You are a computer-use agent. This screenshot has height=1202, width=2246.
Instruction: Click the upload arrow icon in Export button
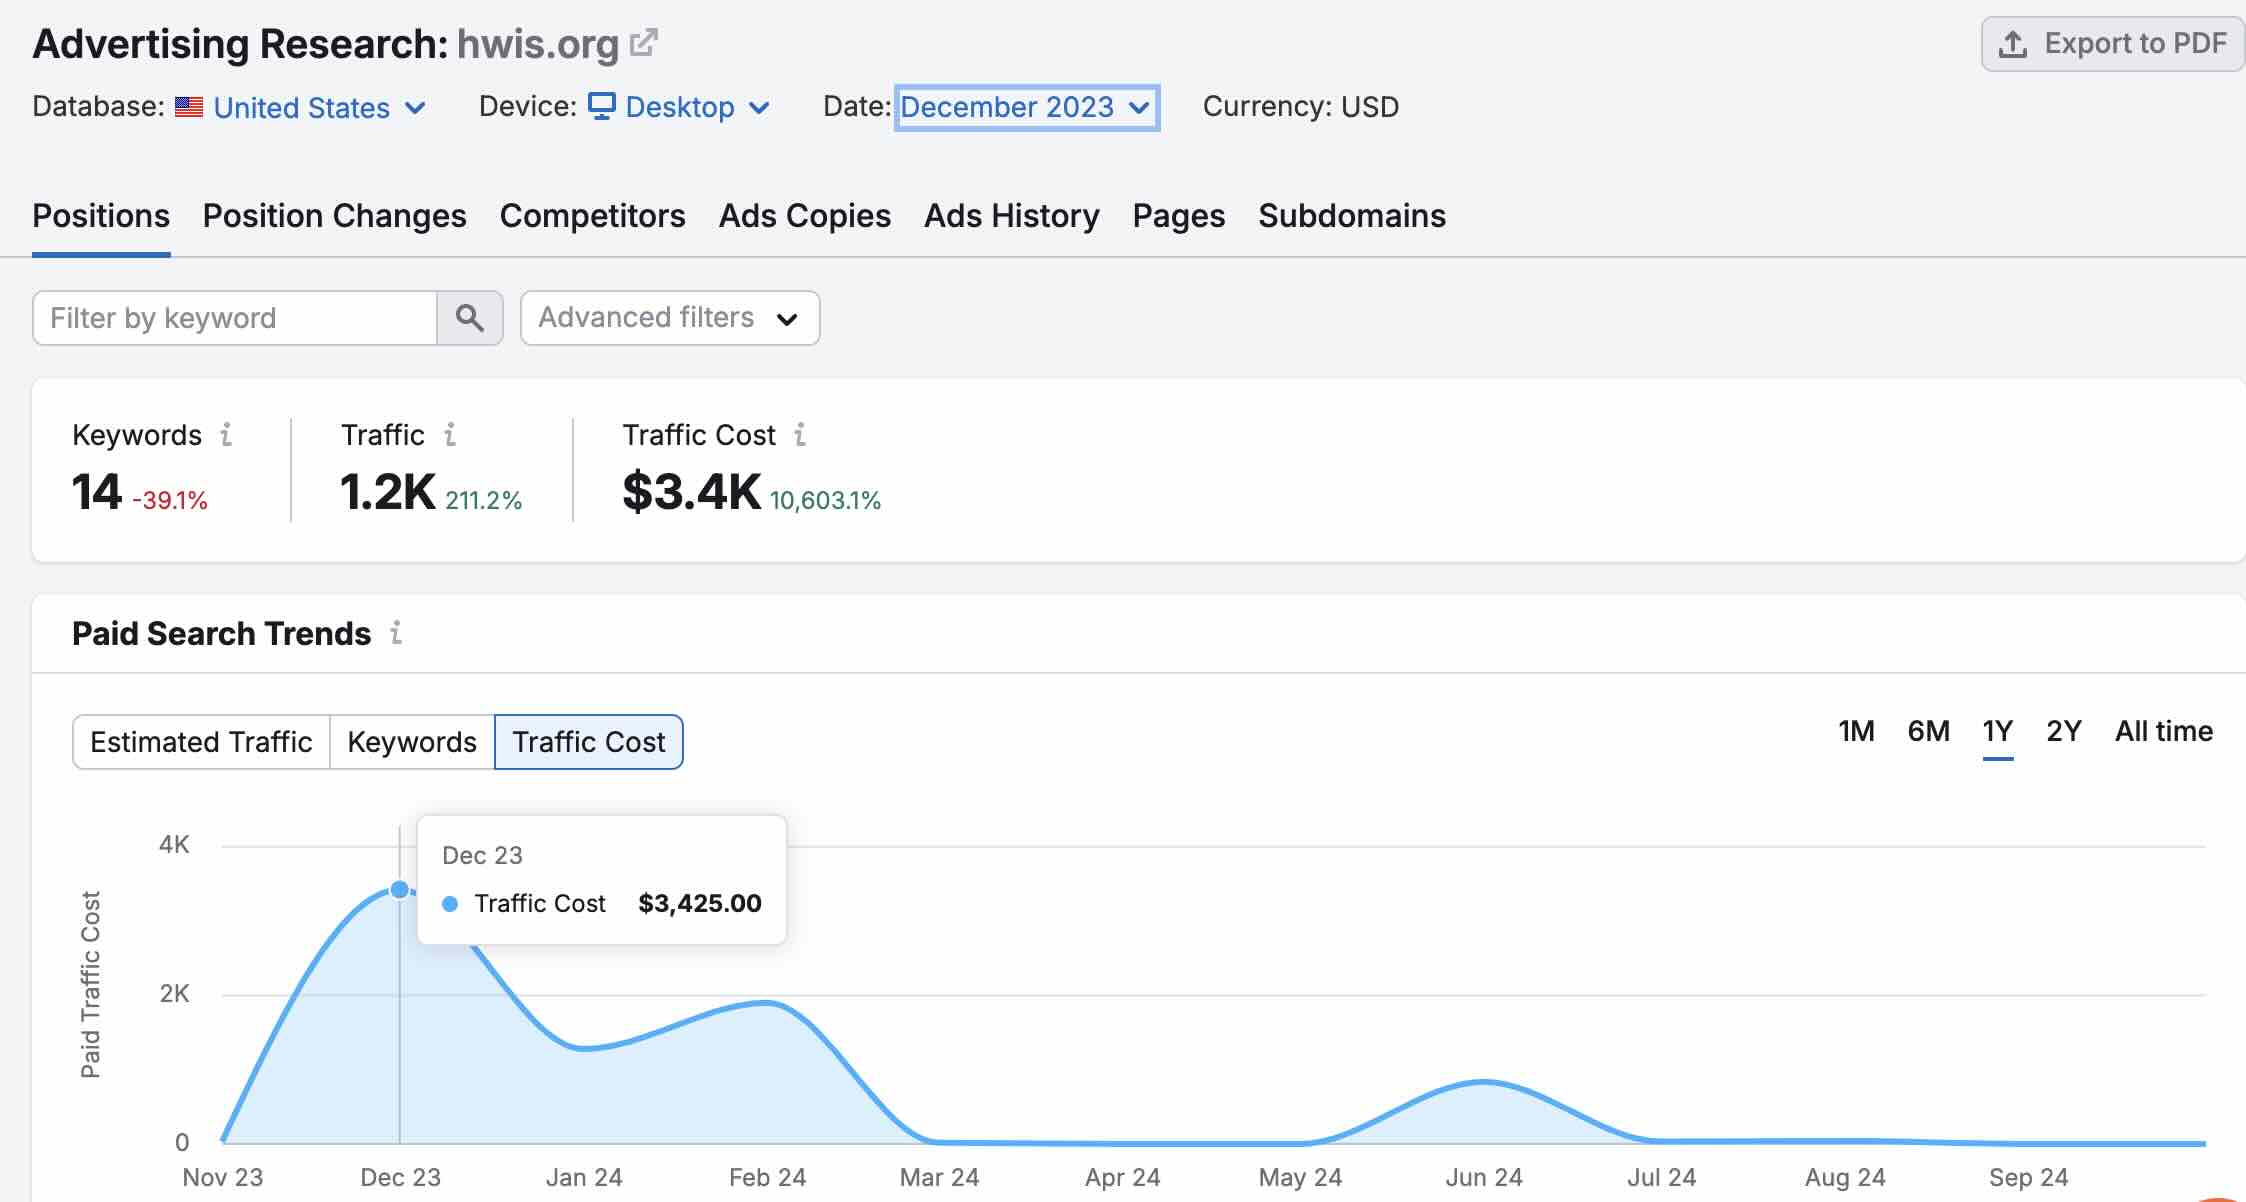pyautogui.click(x=2012, y=44)
